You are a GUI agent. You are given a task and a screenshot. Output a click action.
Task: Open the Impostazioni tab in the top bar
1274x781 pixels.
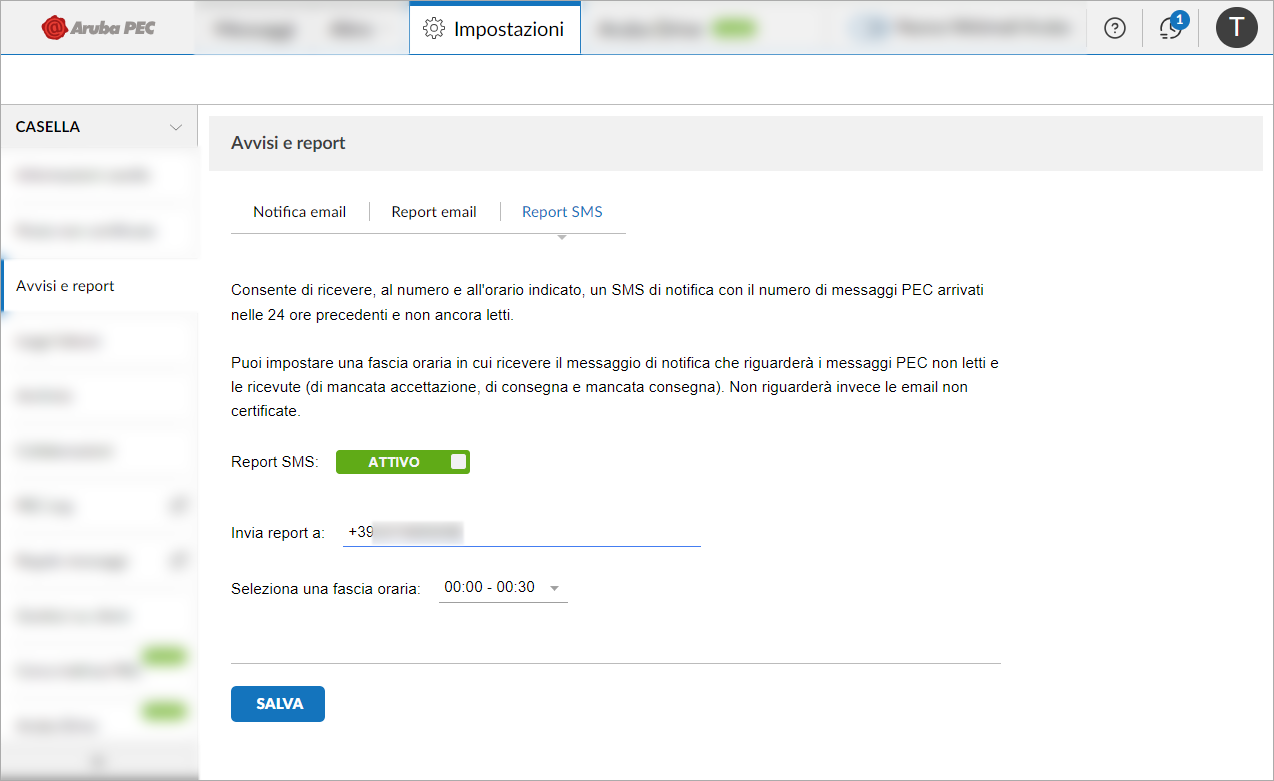494,29
